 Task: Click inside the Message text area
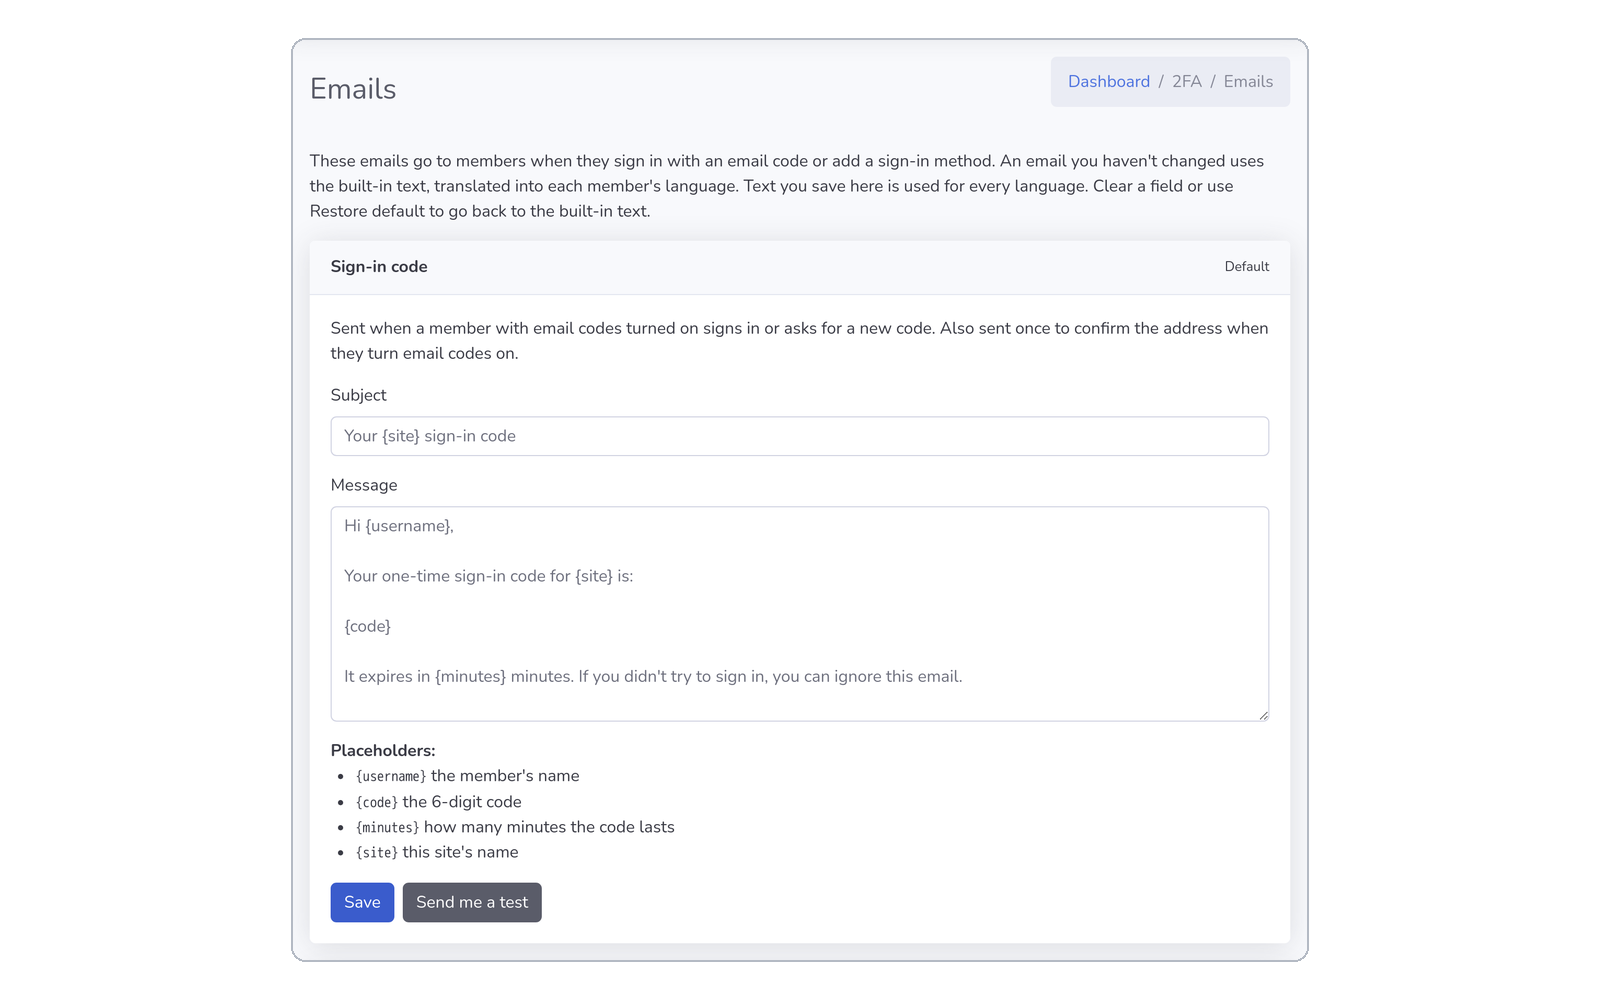tap(800, 614)
